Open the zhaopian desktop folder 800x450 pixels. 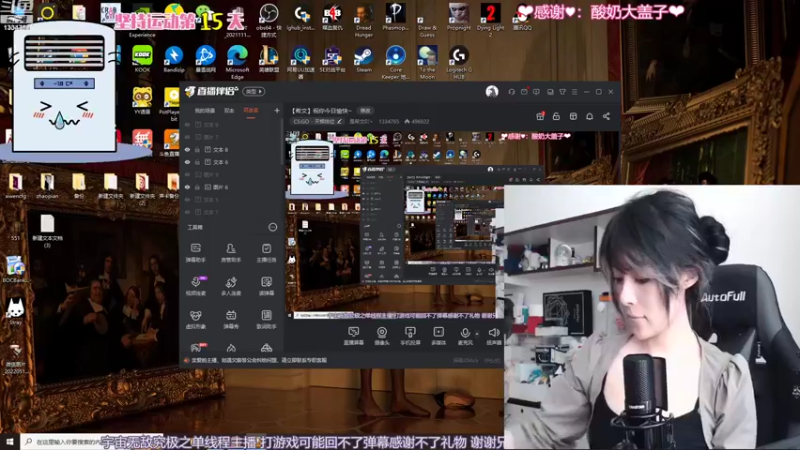point(47,186)
